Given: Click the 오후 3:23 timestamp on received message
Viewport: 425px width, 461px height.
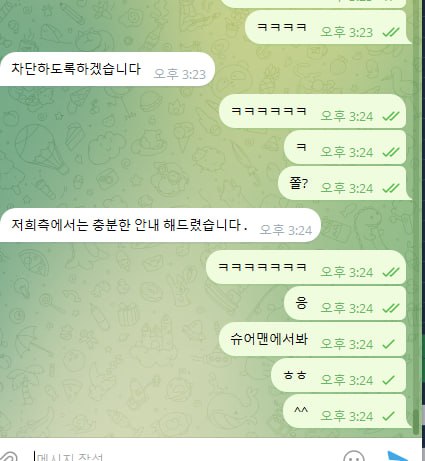Looking at the screenshot, I should click(x=180, y=74).
